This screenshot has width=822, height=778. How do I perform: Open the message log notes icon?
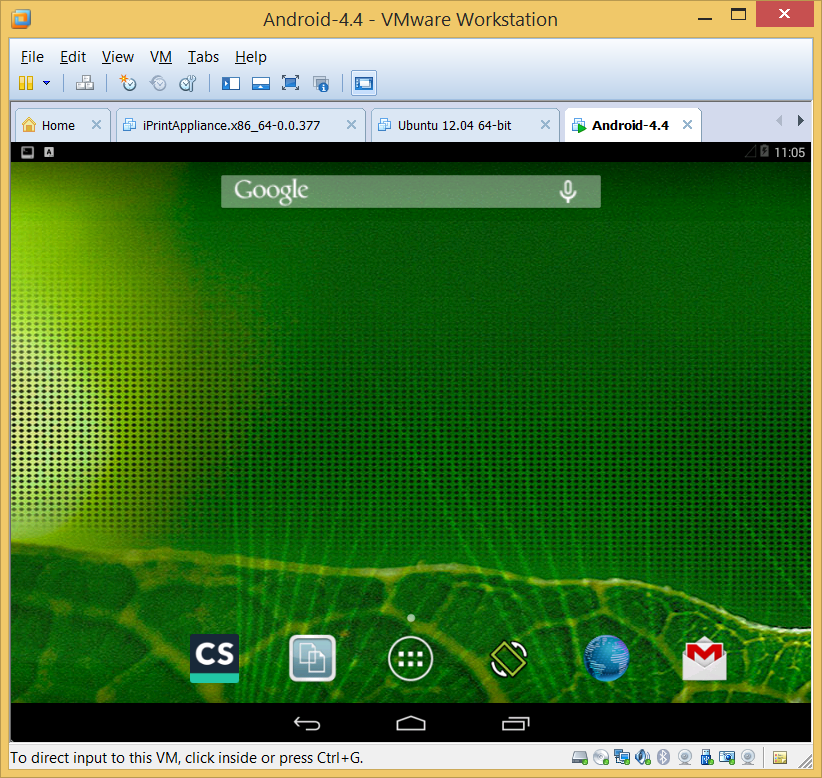pos(780,758)
